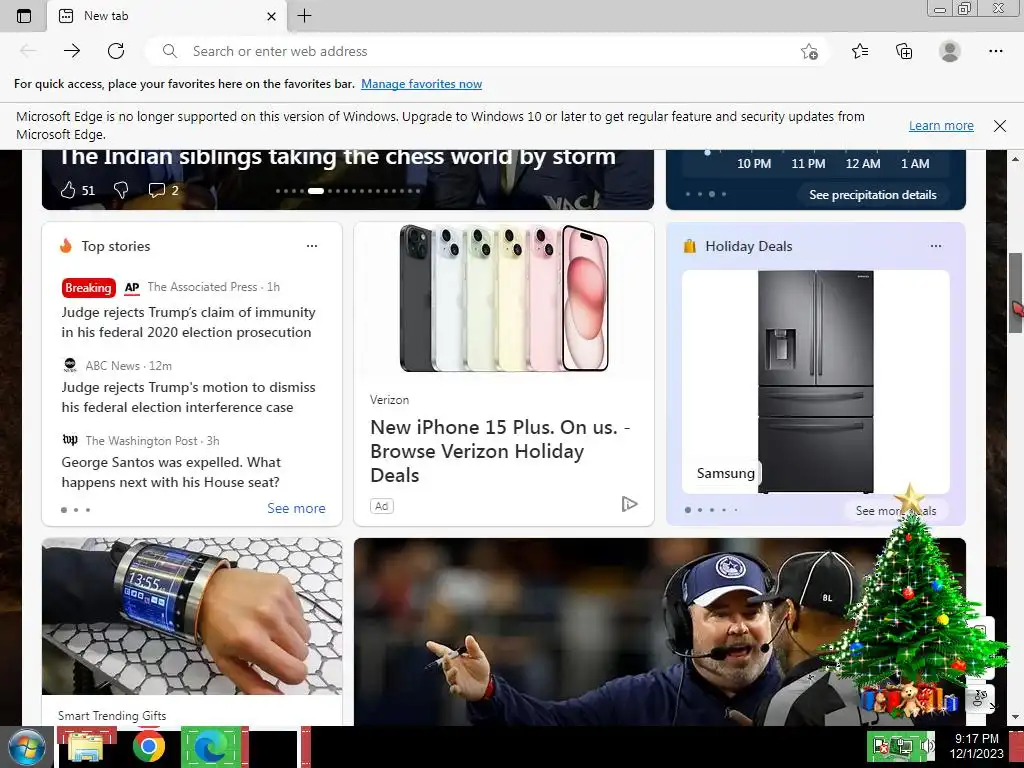Click See precipitation details button

pos(872,195)
